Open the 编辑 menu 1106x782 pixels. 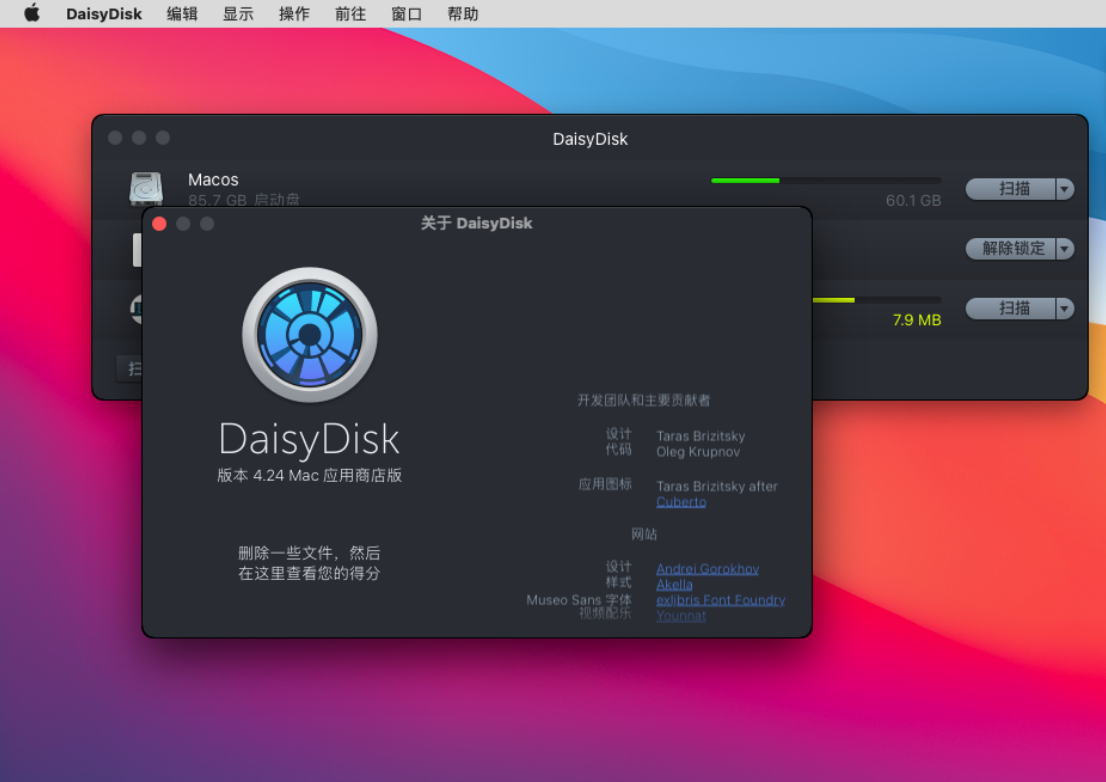[182, 14]
